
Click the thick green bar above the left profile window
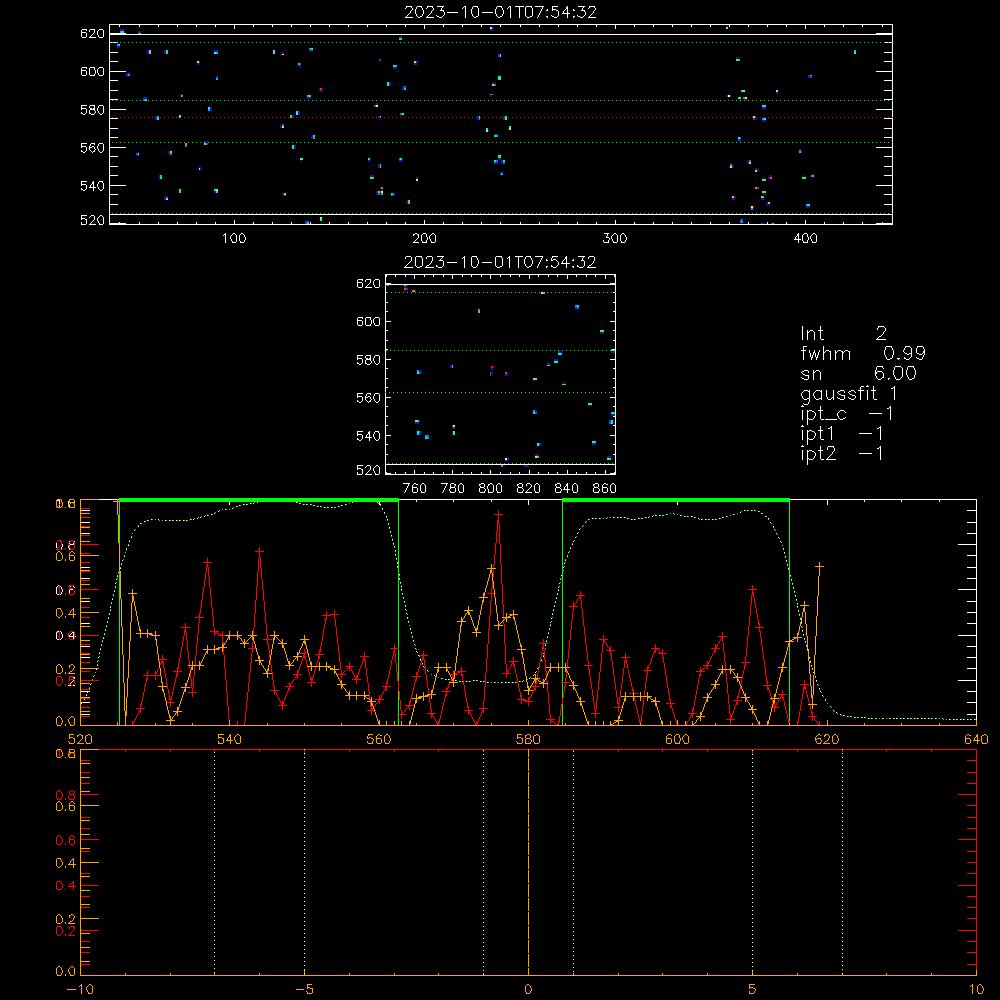point(259,501)
